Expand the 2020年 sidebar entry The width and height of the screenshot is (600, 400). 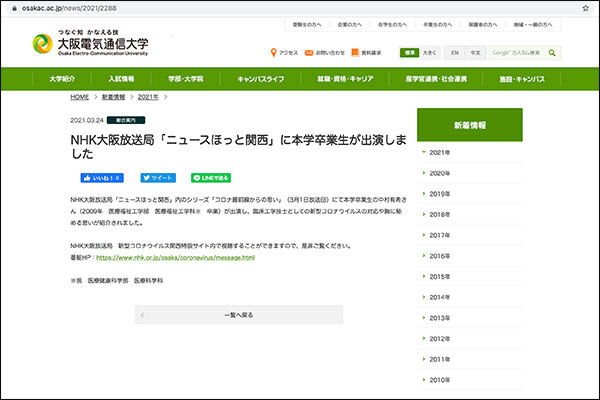pyautogui.click(x=470, y=173)
